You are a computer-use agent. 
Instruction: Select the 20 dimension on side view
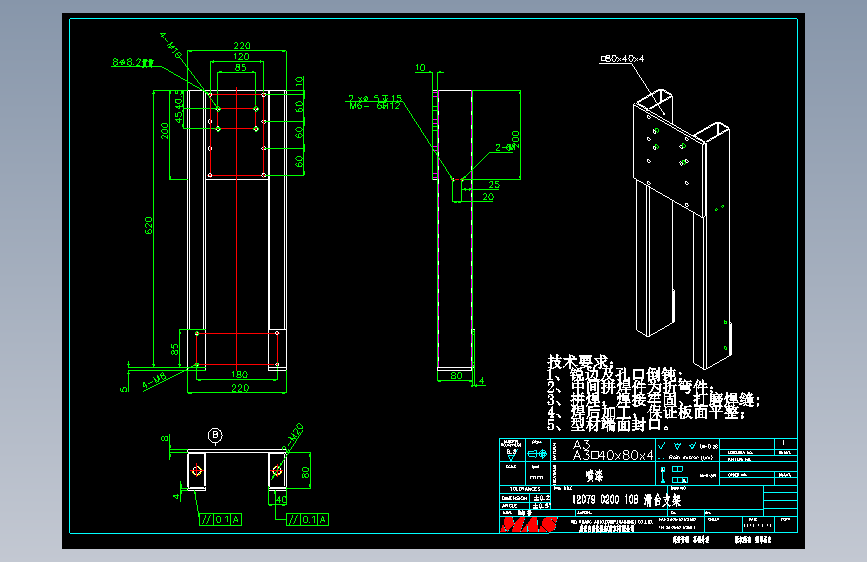point(488,196)
